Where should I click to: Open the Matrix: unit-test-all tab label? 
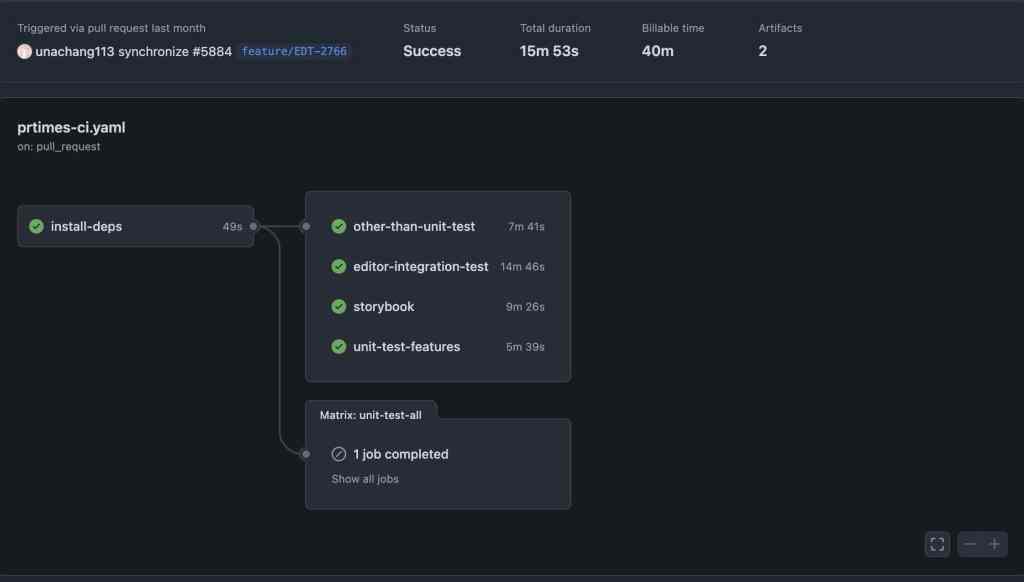370,415
